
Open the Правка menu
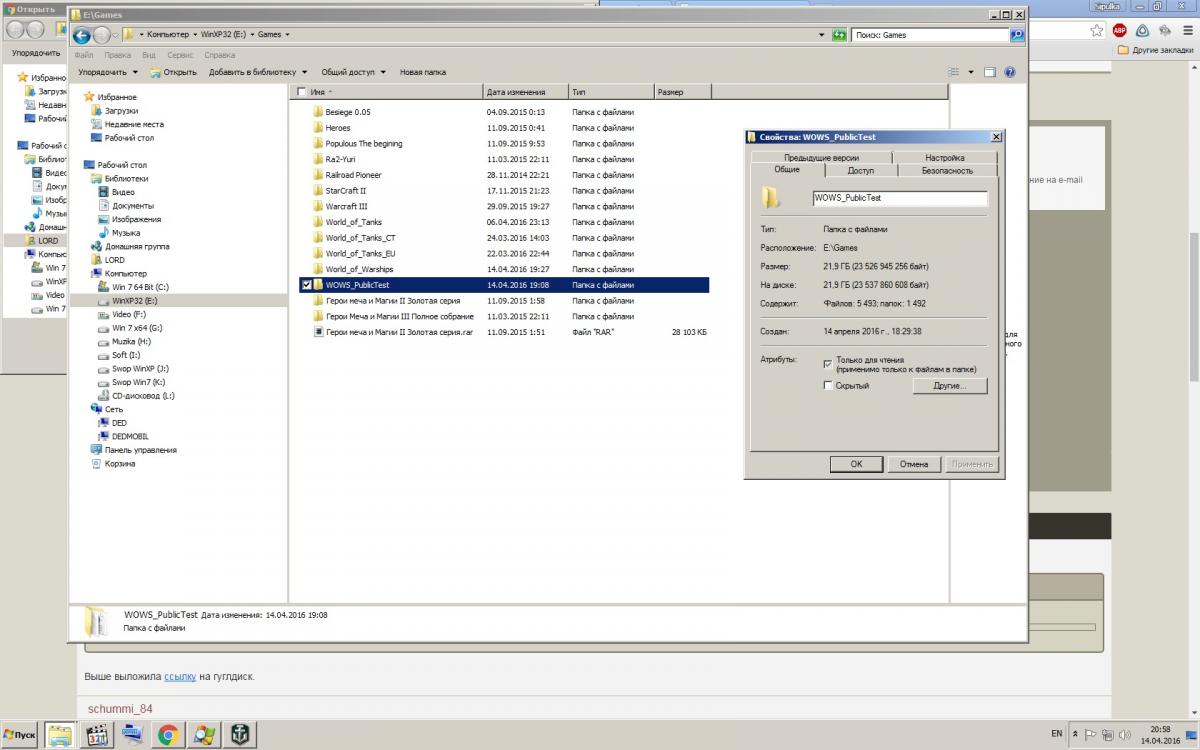pos(117,55)
